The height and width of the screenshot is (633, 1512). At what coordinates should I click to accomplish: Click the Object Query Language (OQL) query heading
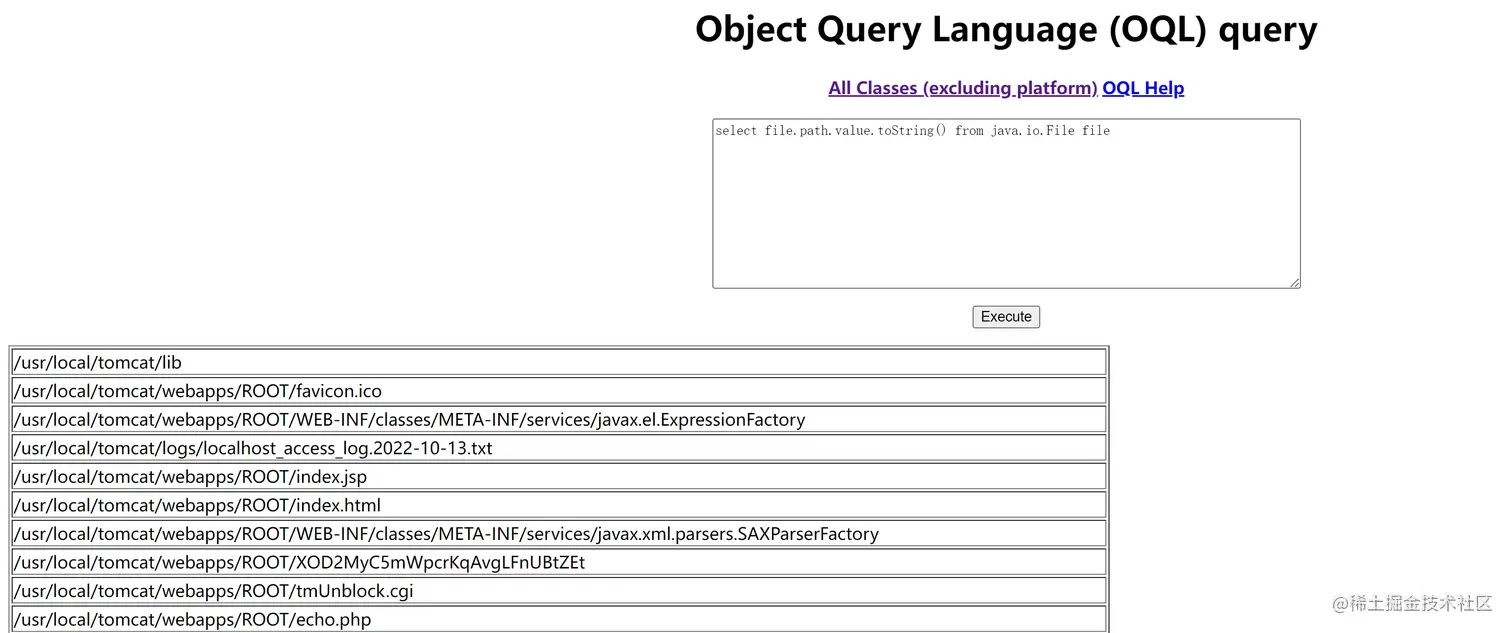coord(1006,29)
